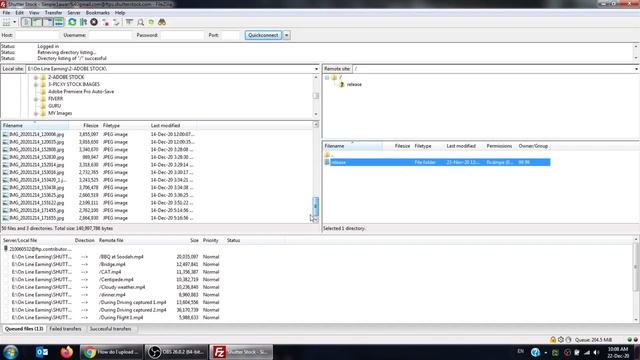Image resolution: width=640 pixels, height=360 pixels.
Task: Search for files with binoculars icon
Action: [162, 22]
